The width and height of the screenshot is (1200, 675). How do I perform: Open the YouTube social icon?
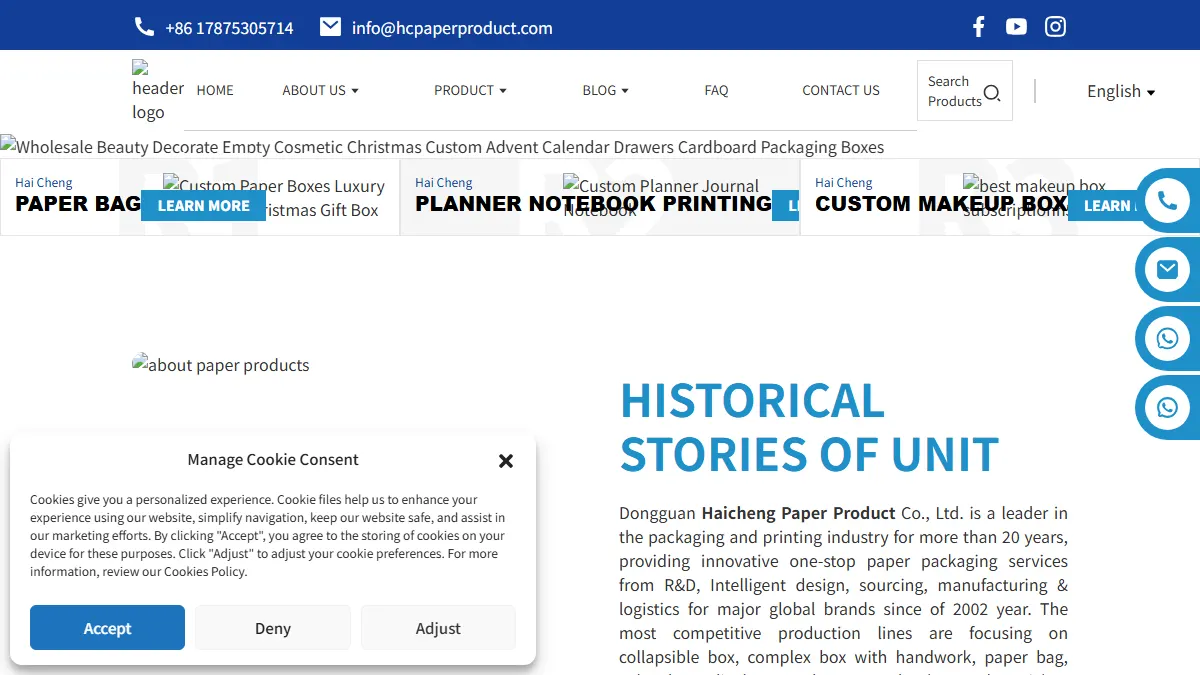1016,27
